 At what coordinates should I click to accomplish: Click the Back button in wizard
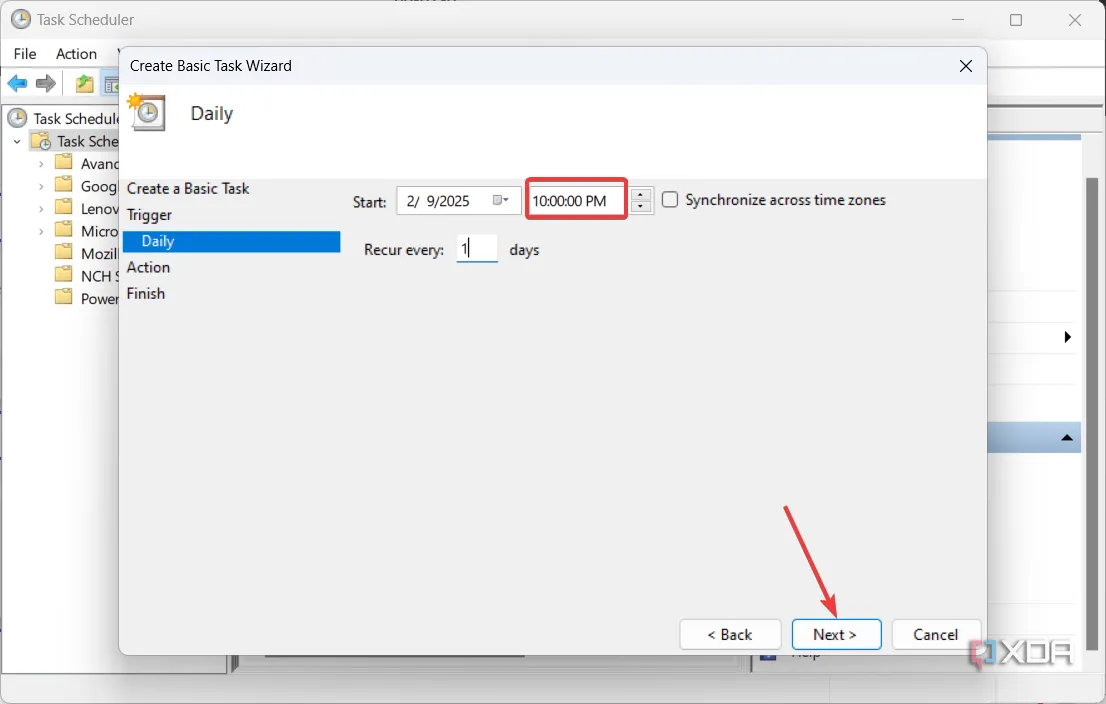[730, 635]
